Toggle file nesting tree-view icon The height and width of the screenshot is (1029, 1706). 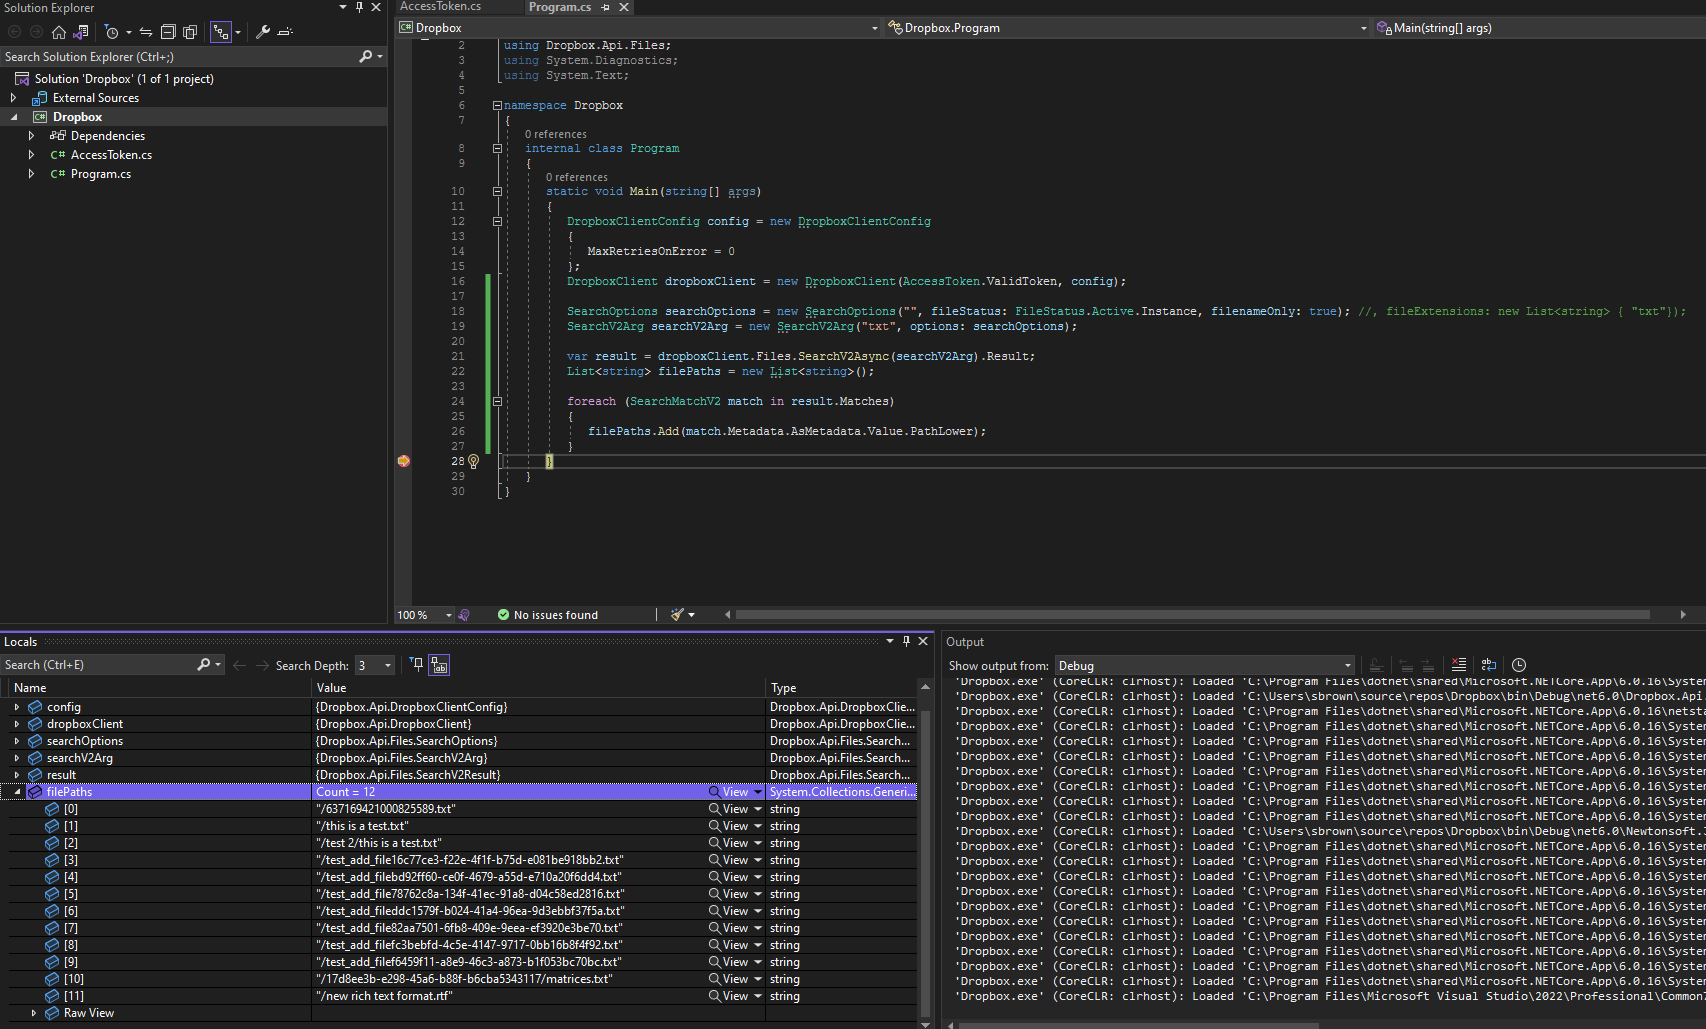[221, 32]
